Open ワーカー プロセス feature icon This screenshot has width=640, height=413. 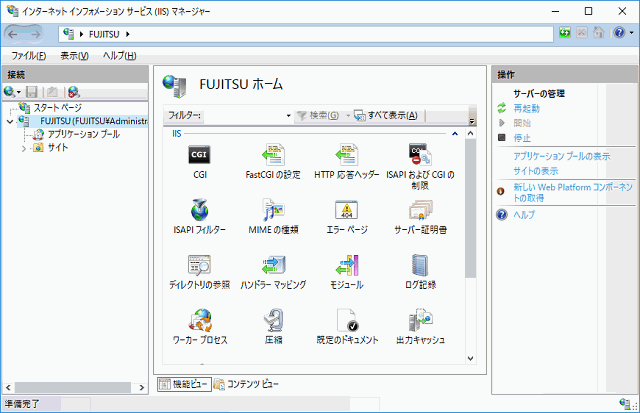(x=200, y=320)
